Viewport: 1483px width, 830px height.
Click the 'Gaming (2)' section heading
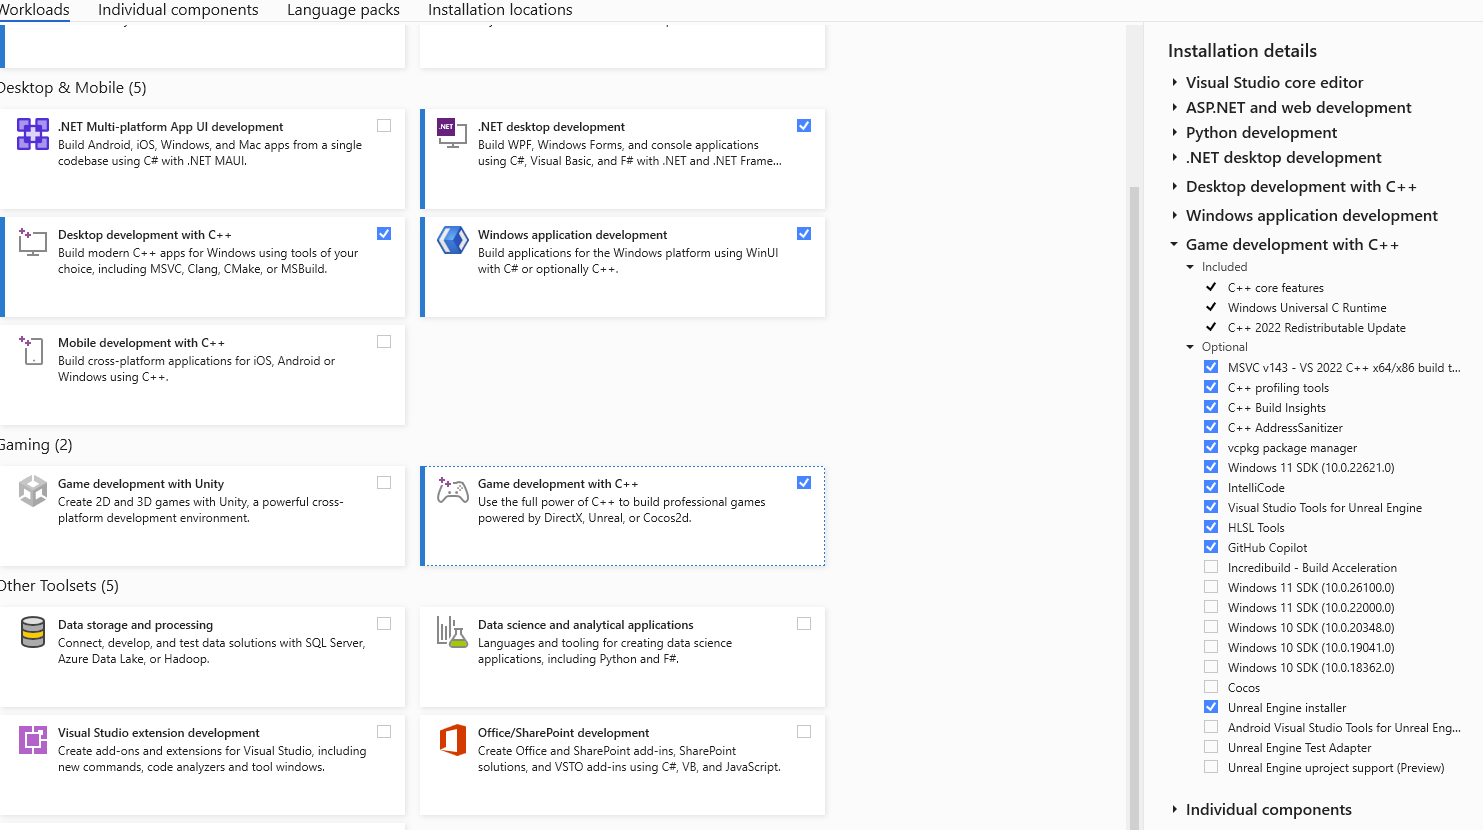pyautogui.click(x=35, y=445)
